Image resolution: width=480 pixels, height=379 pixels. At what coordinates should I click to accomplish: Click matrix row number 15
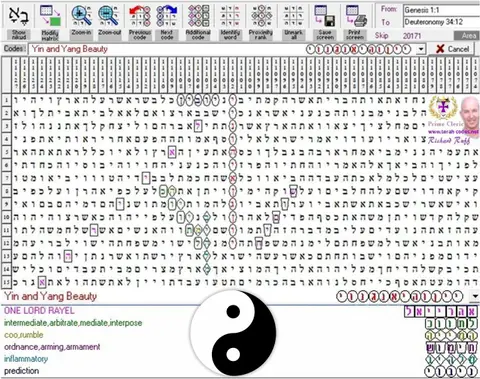coord(7,282)
